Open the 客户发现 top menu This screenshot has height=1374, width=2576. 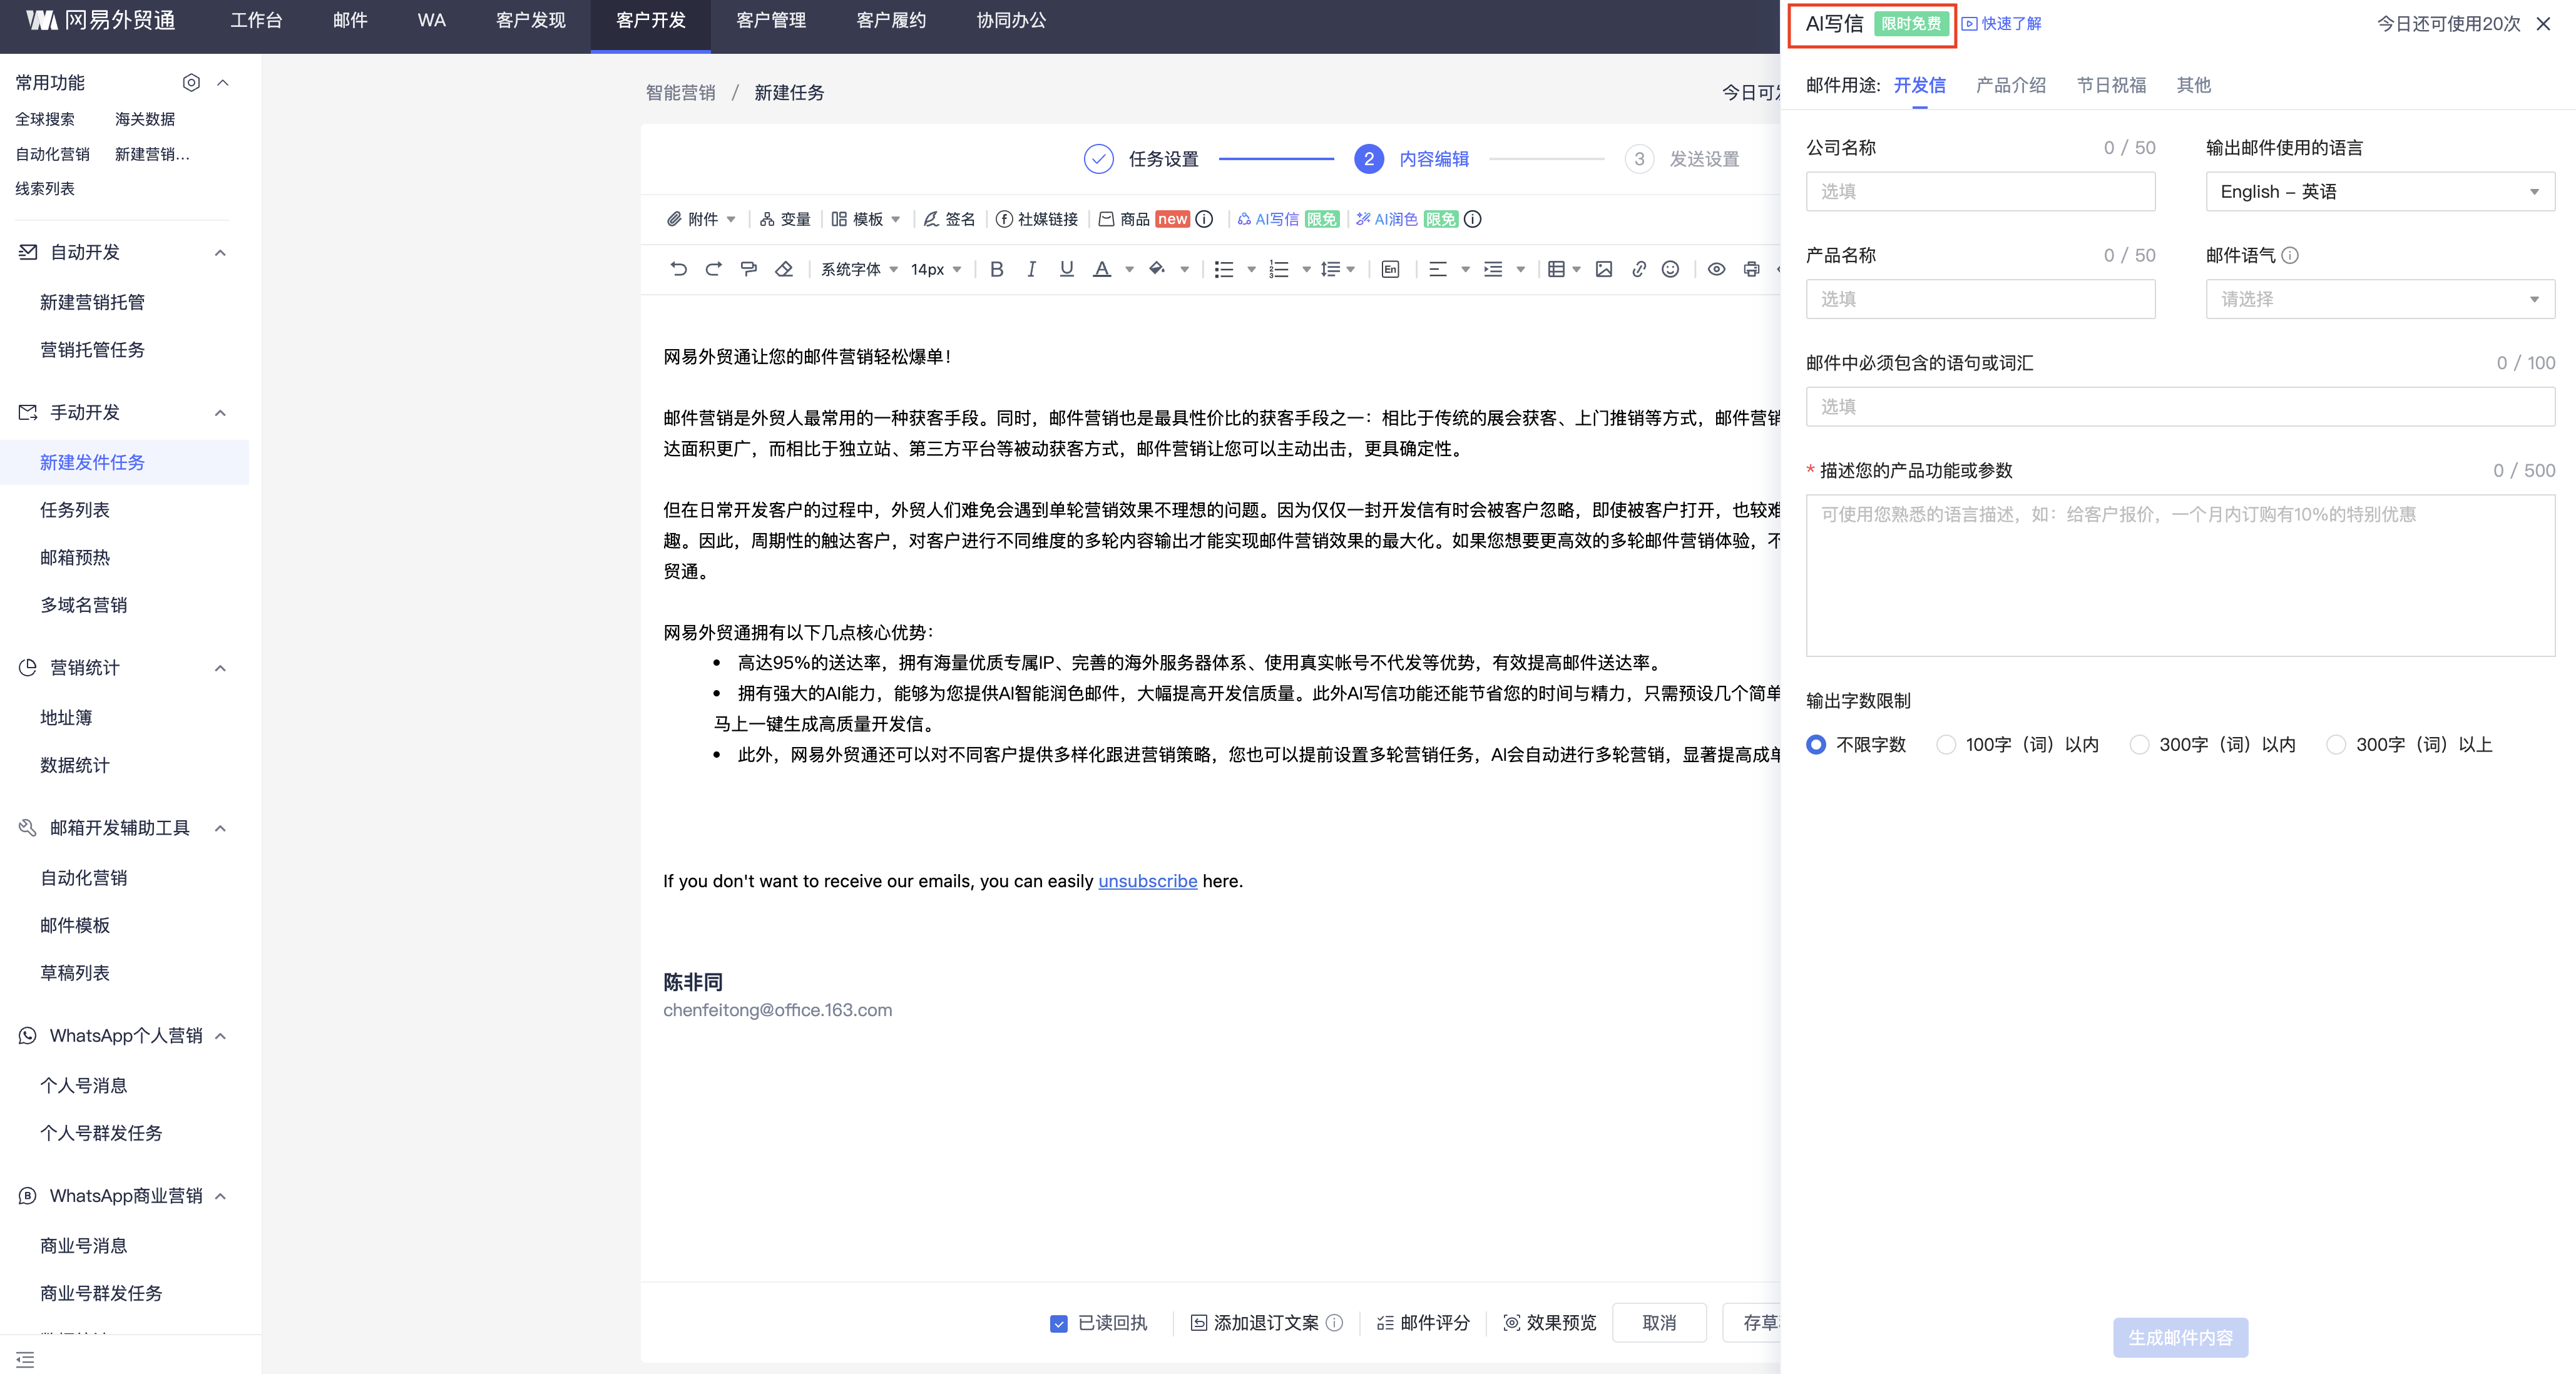[x=530, y=20]
